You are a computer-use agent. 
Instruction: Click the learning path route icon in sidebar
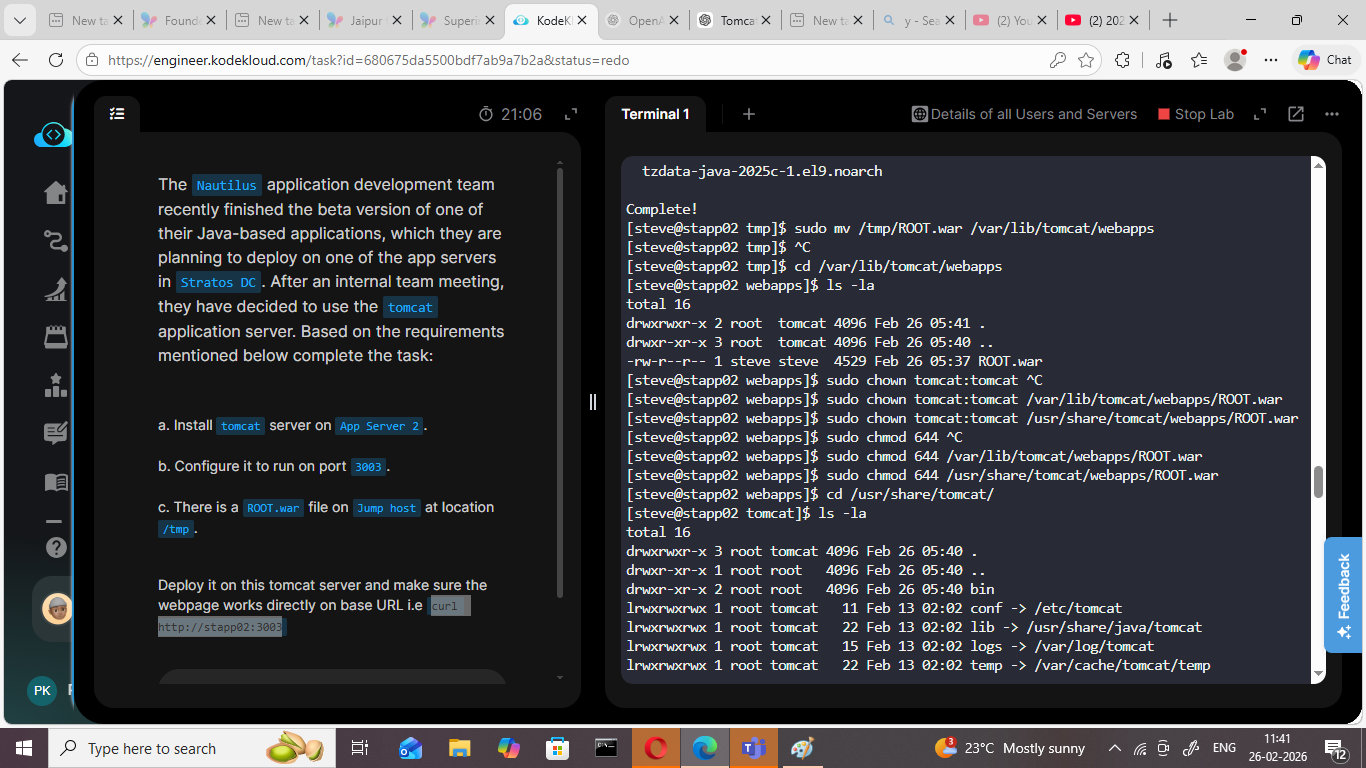pyautogui.click(x=56, y=241)
